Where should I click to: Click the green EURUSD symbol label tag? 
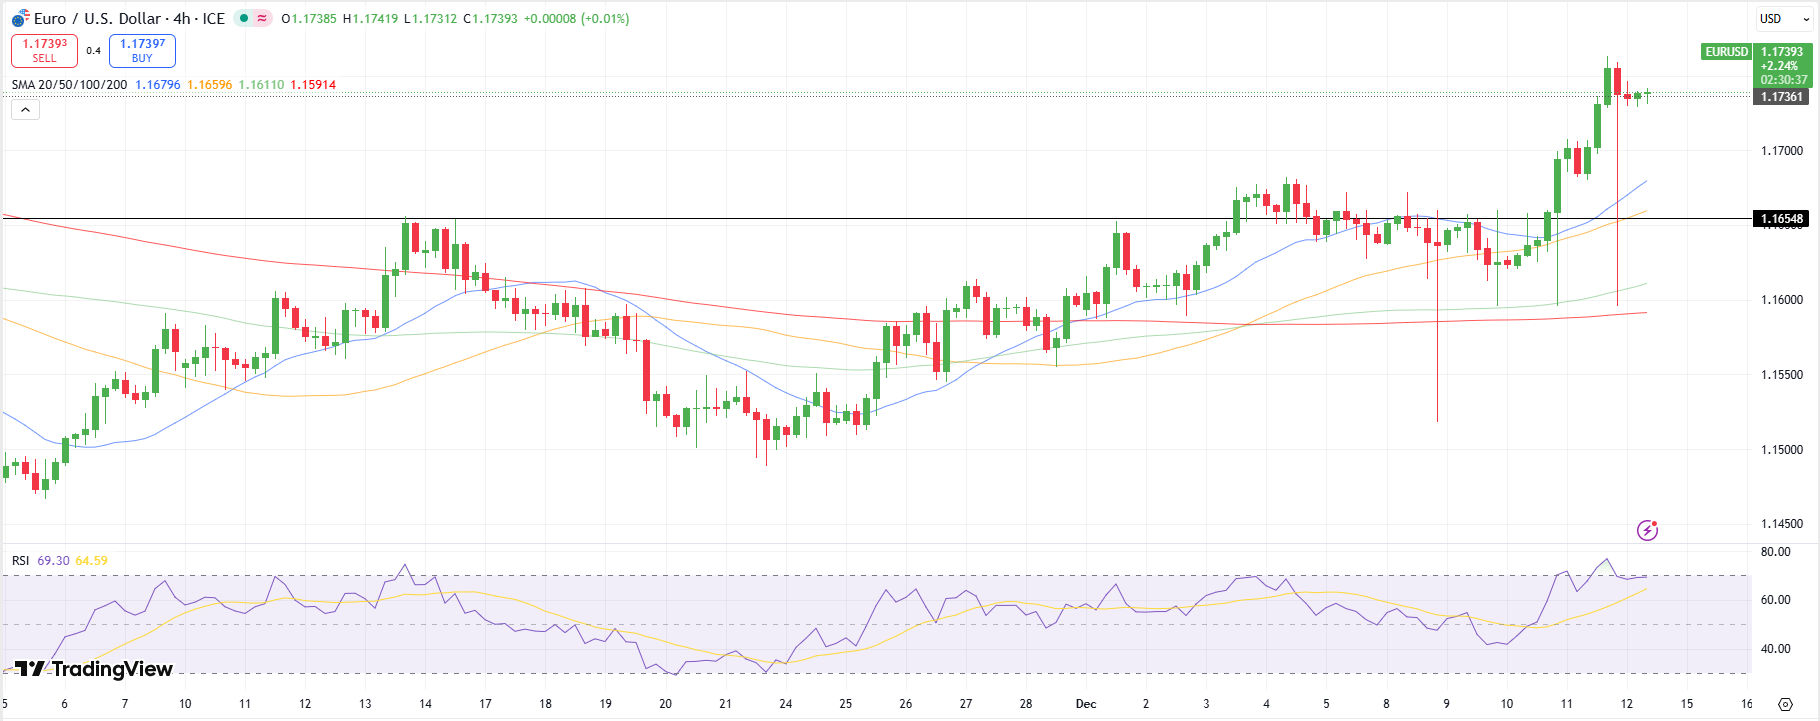click(1726, 52)
